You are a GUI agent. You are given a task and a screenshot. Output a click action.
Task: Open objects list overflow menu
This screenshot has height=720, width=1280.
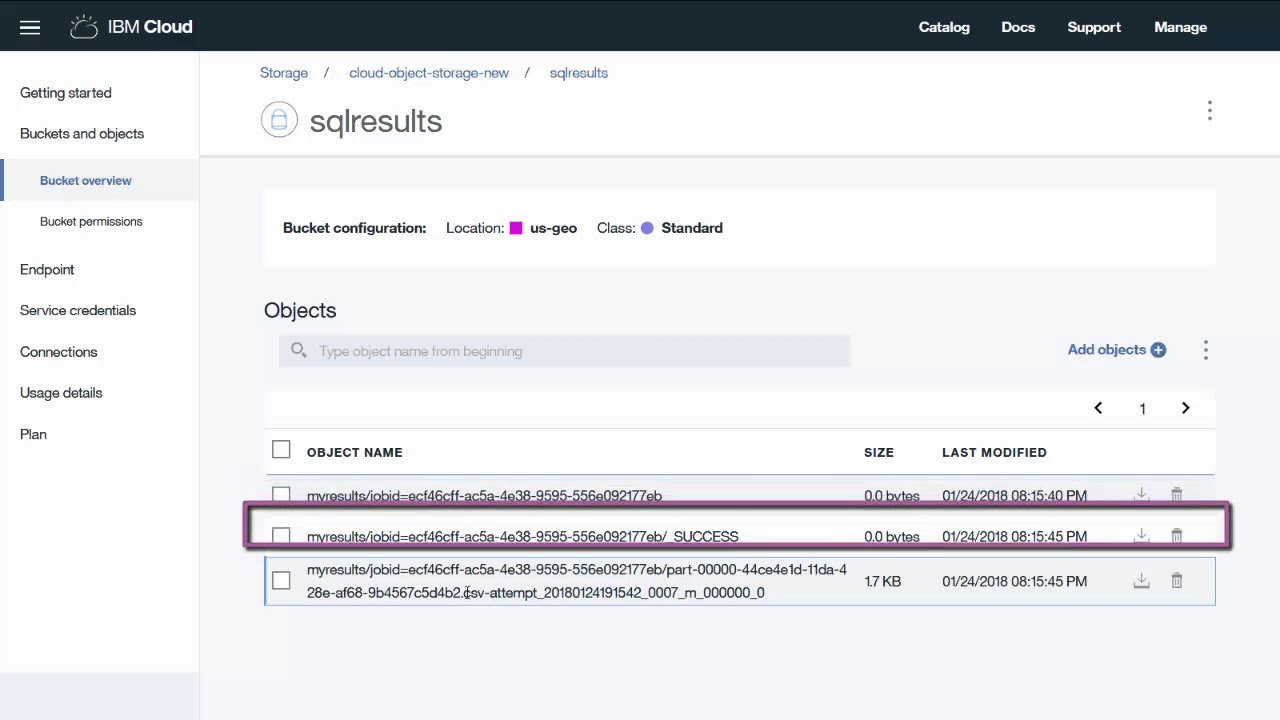(1206, 350)
